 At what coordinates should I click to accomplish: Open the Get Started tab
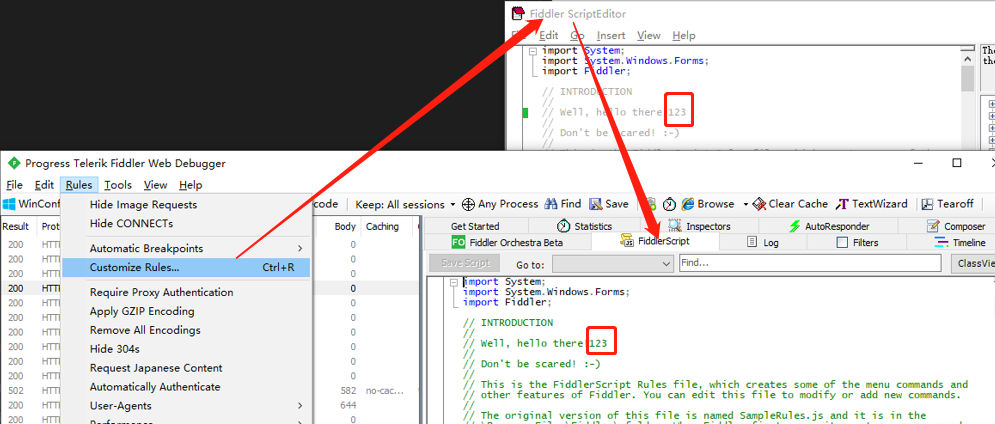pos(475,226)
